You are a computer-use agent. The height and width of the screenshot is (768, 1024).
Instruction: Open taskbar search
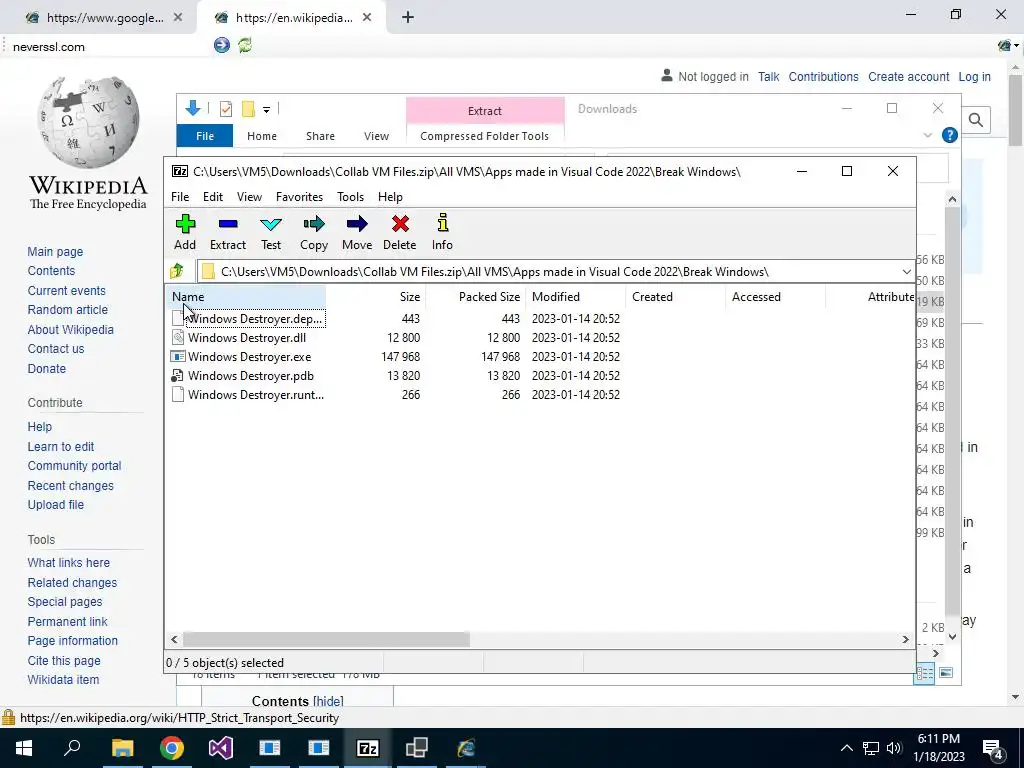tap(72, 748)
